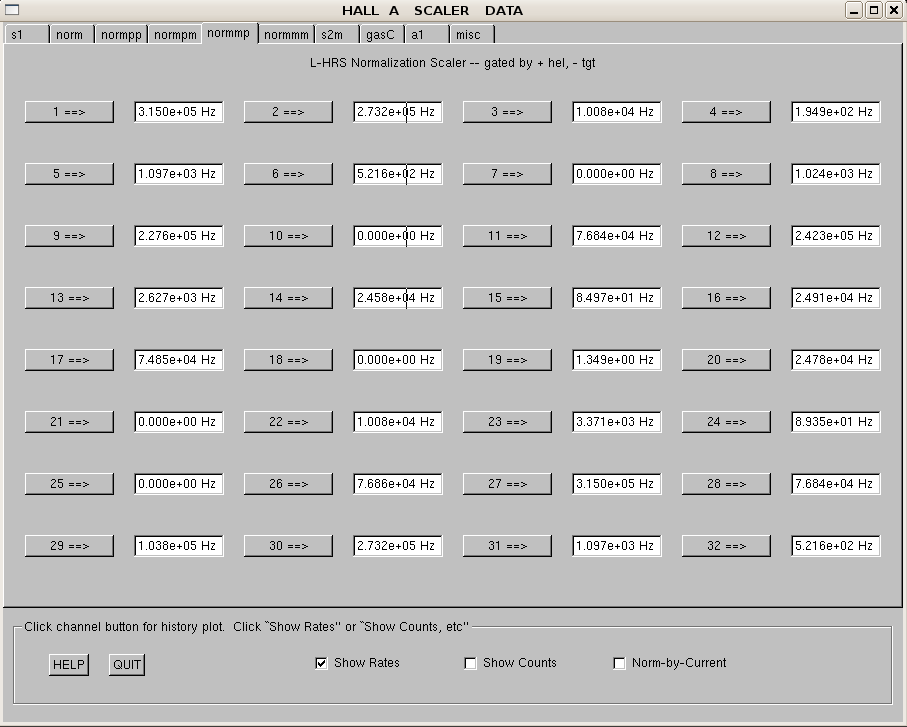907x727 pixels.
Task: Click the channel 17 ==> button
Action: tap(69, 360)
